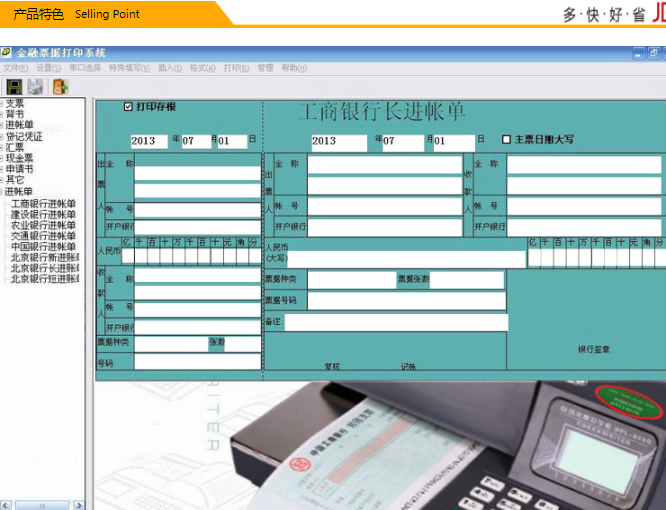Viewport: 666px width, 510px height.
Task: Click main form 出票人 帐号 field
Action: 385,206
